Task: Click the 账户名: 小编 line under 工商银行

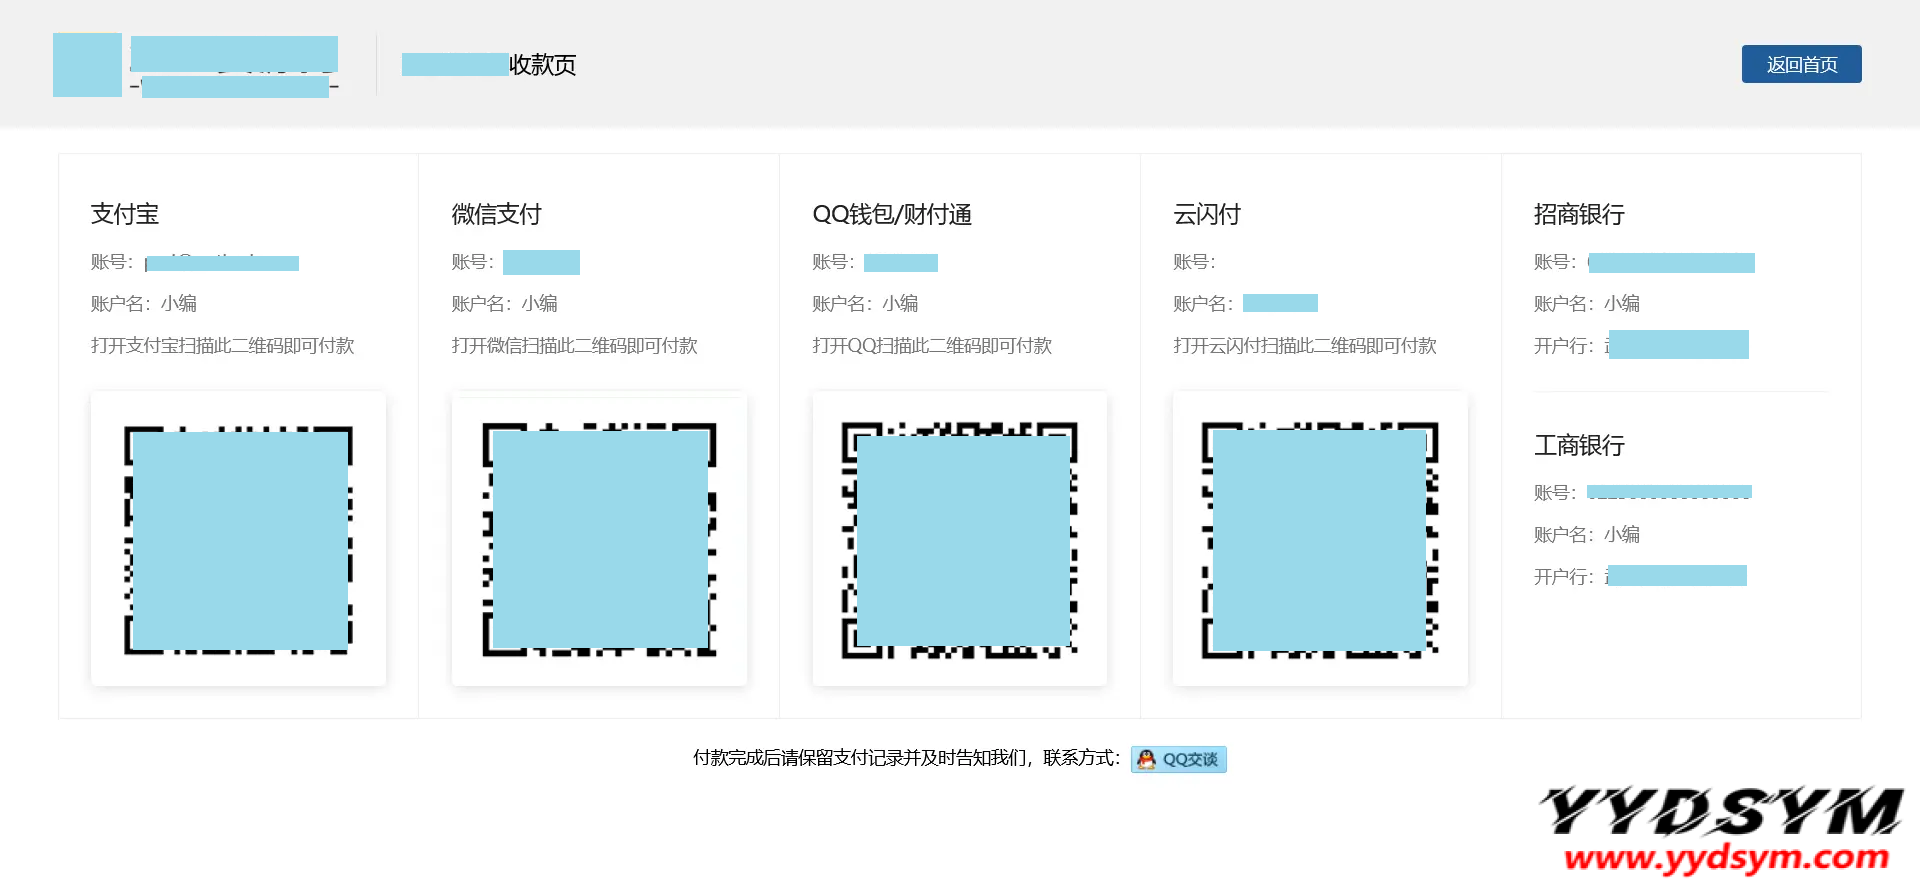Action: (1587, 534)
